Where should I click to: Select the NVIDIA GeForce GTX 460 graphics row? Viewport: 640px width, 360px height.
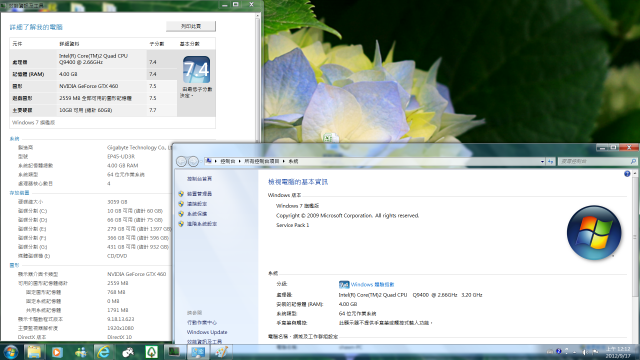coord(93,86)
